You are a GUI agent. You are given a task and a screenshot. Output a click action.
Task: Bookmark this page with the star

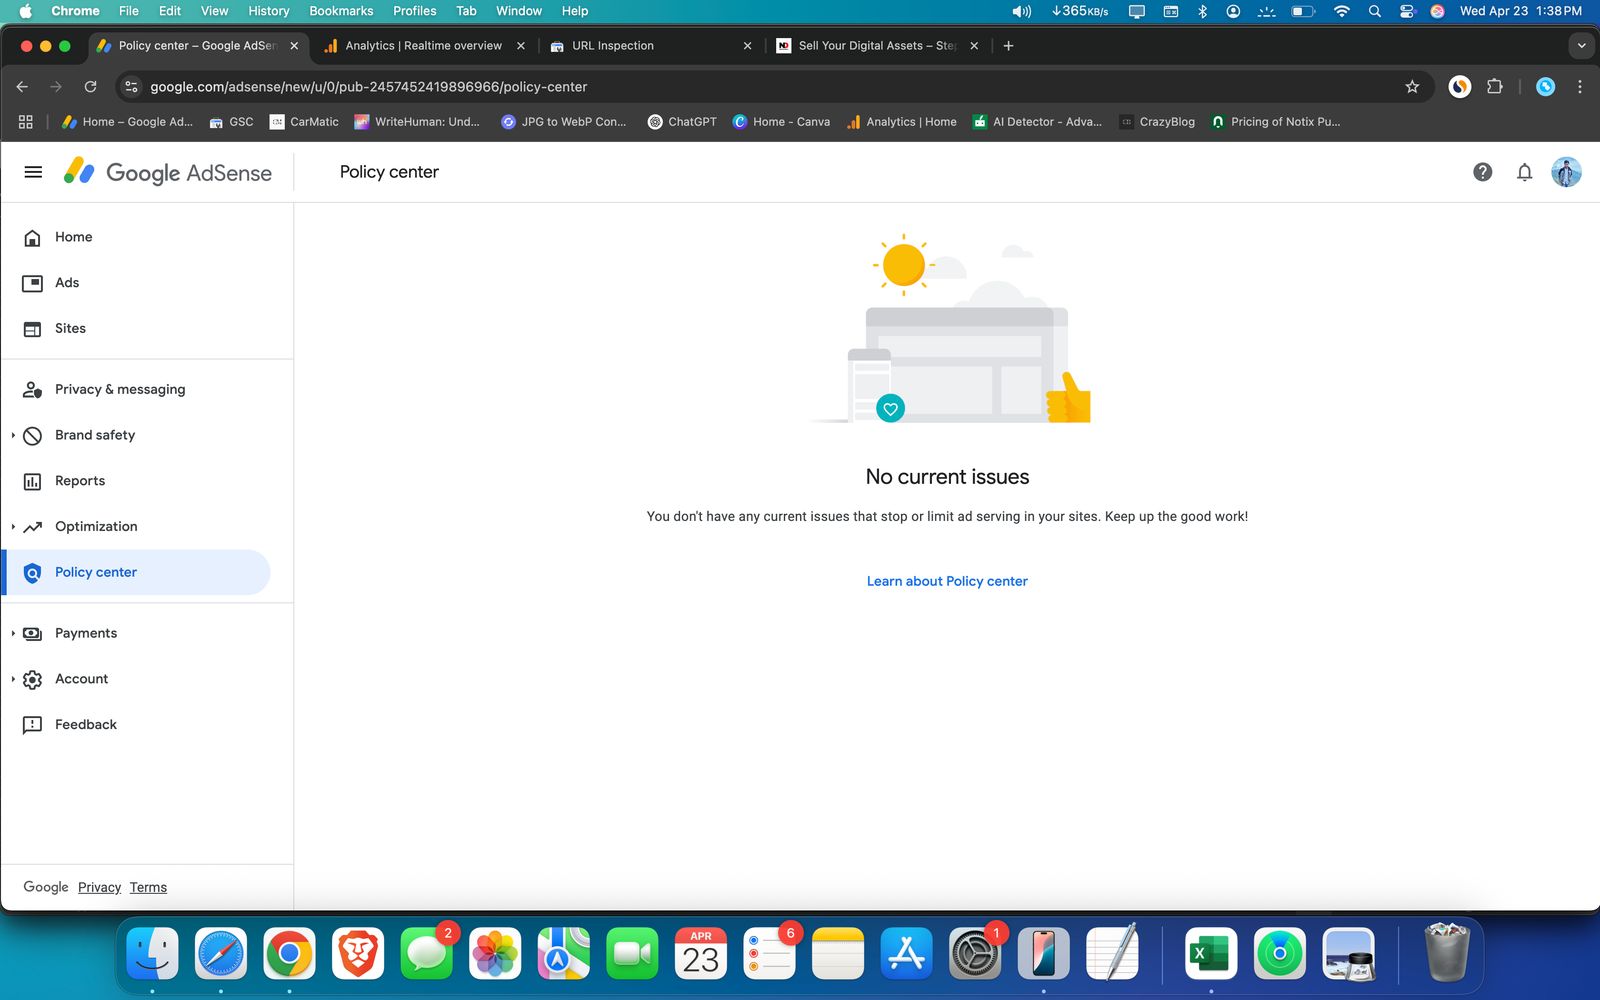click(1412, 87)
